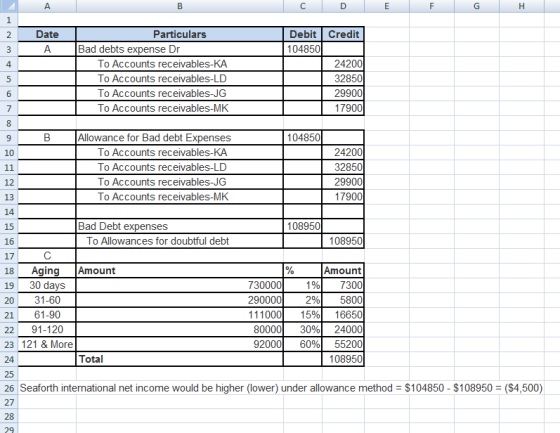Select '60%' cell in row 23
560x433 pixels.
click(303, 344)
